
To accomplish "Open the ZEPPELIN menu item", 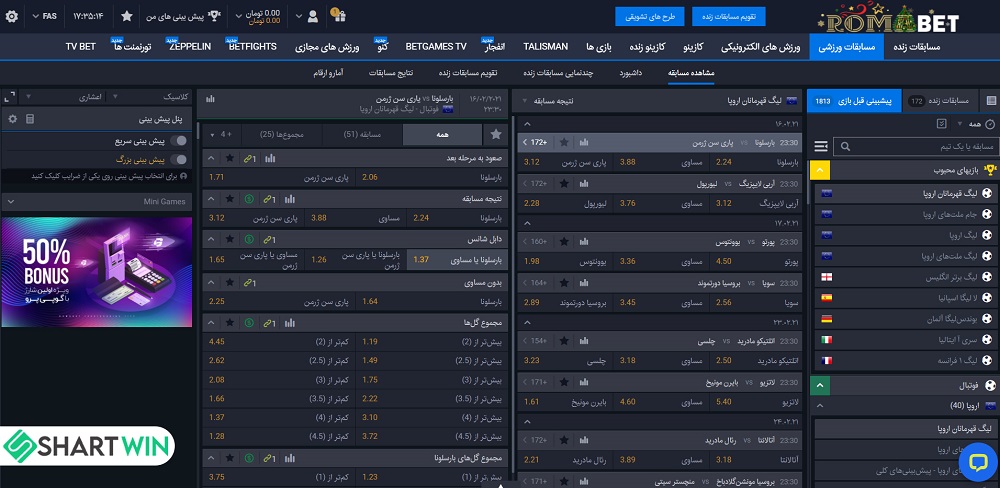I will point(190,47).
